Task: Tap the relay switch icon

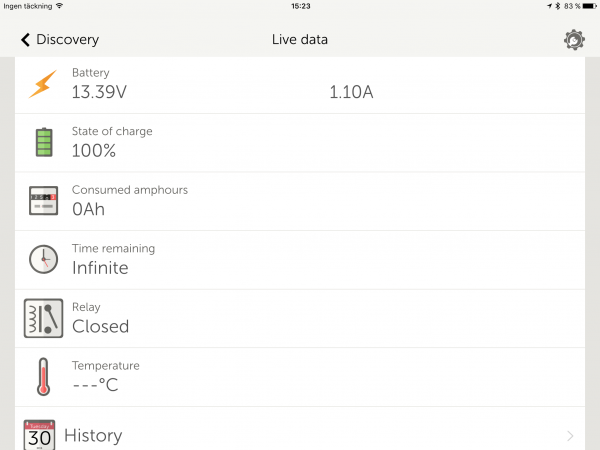Action: (42, 318)
